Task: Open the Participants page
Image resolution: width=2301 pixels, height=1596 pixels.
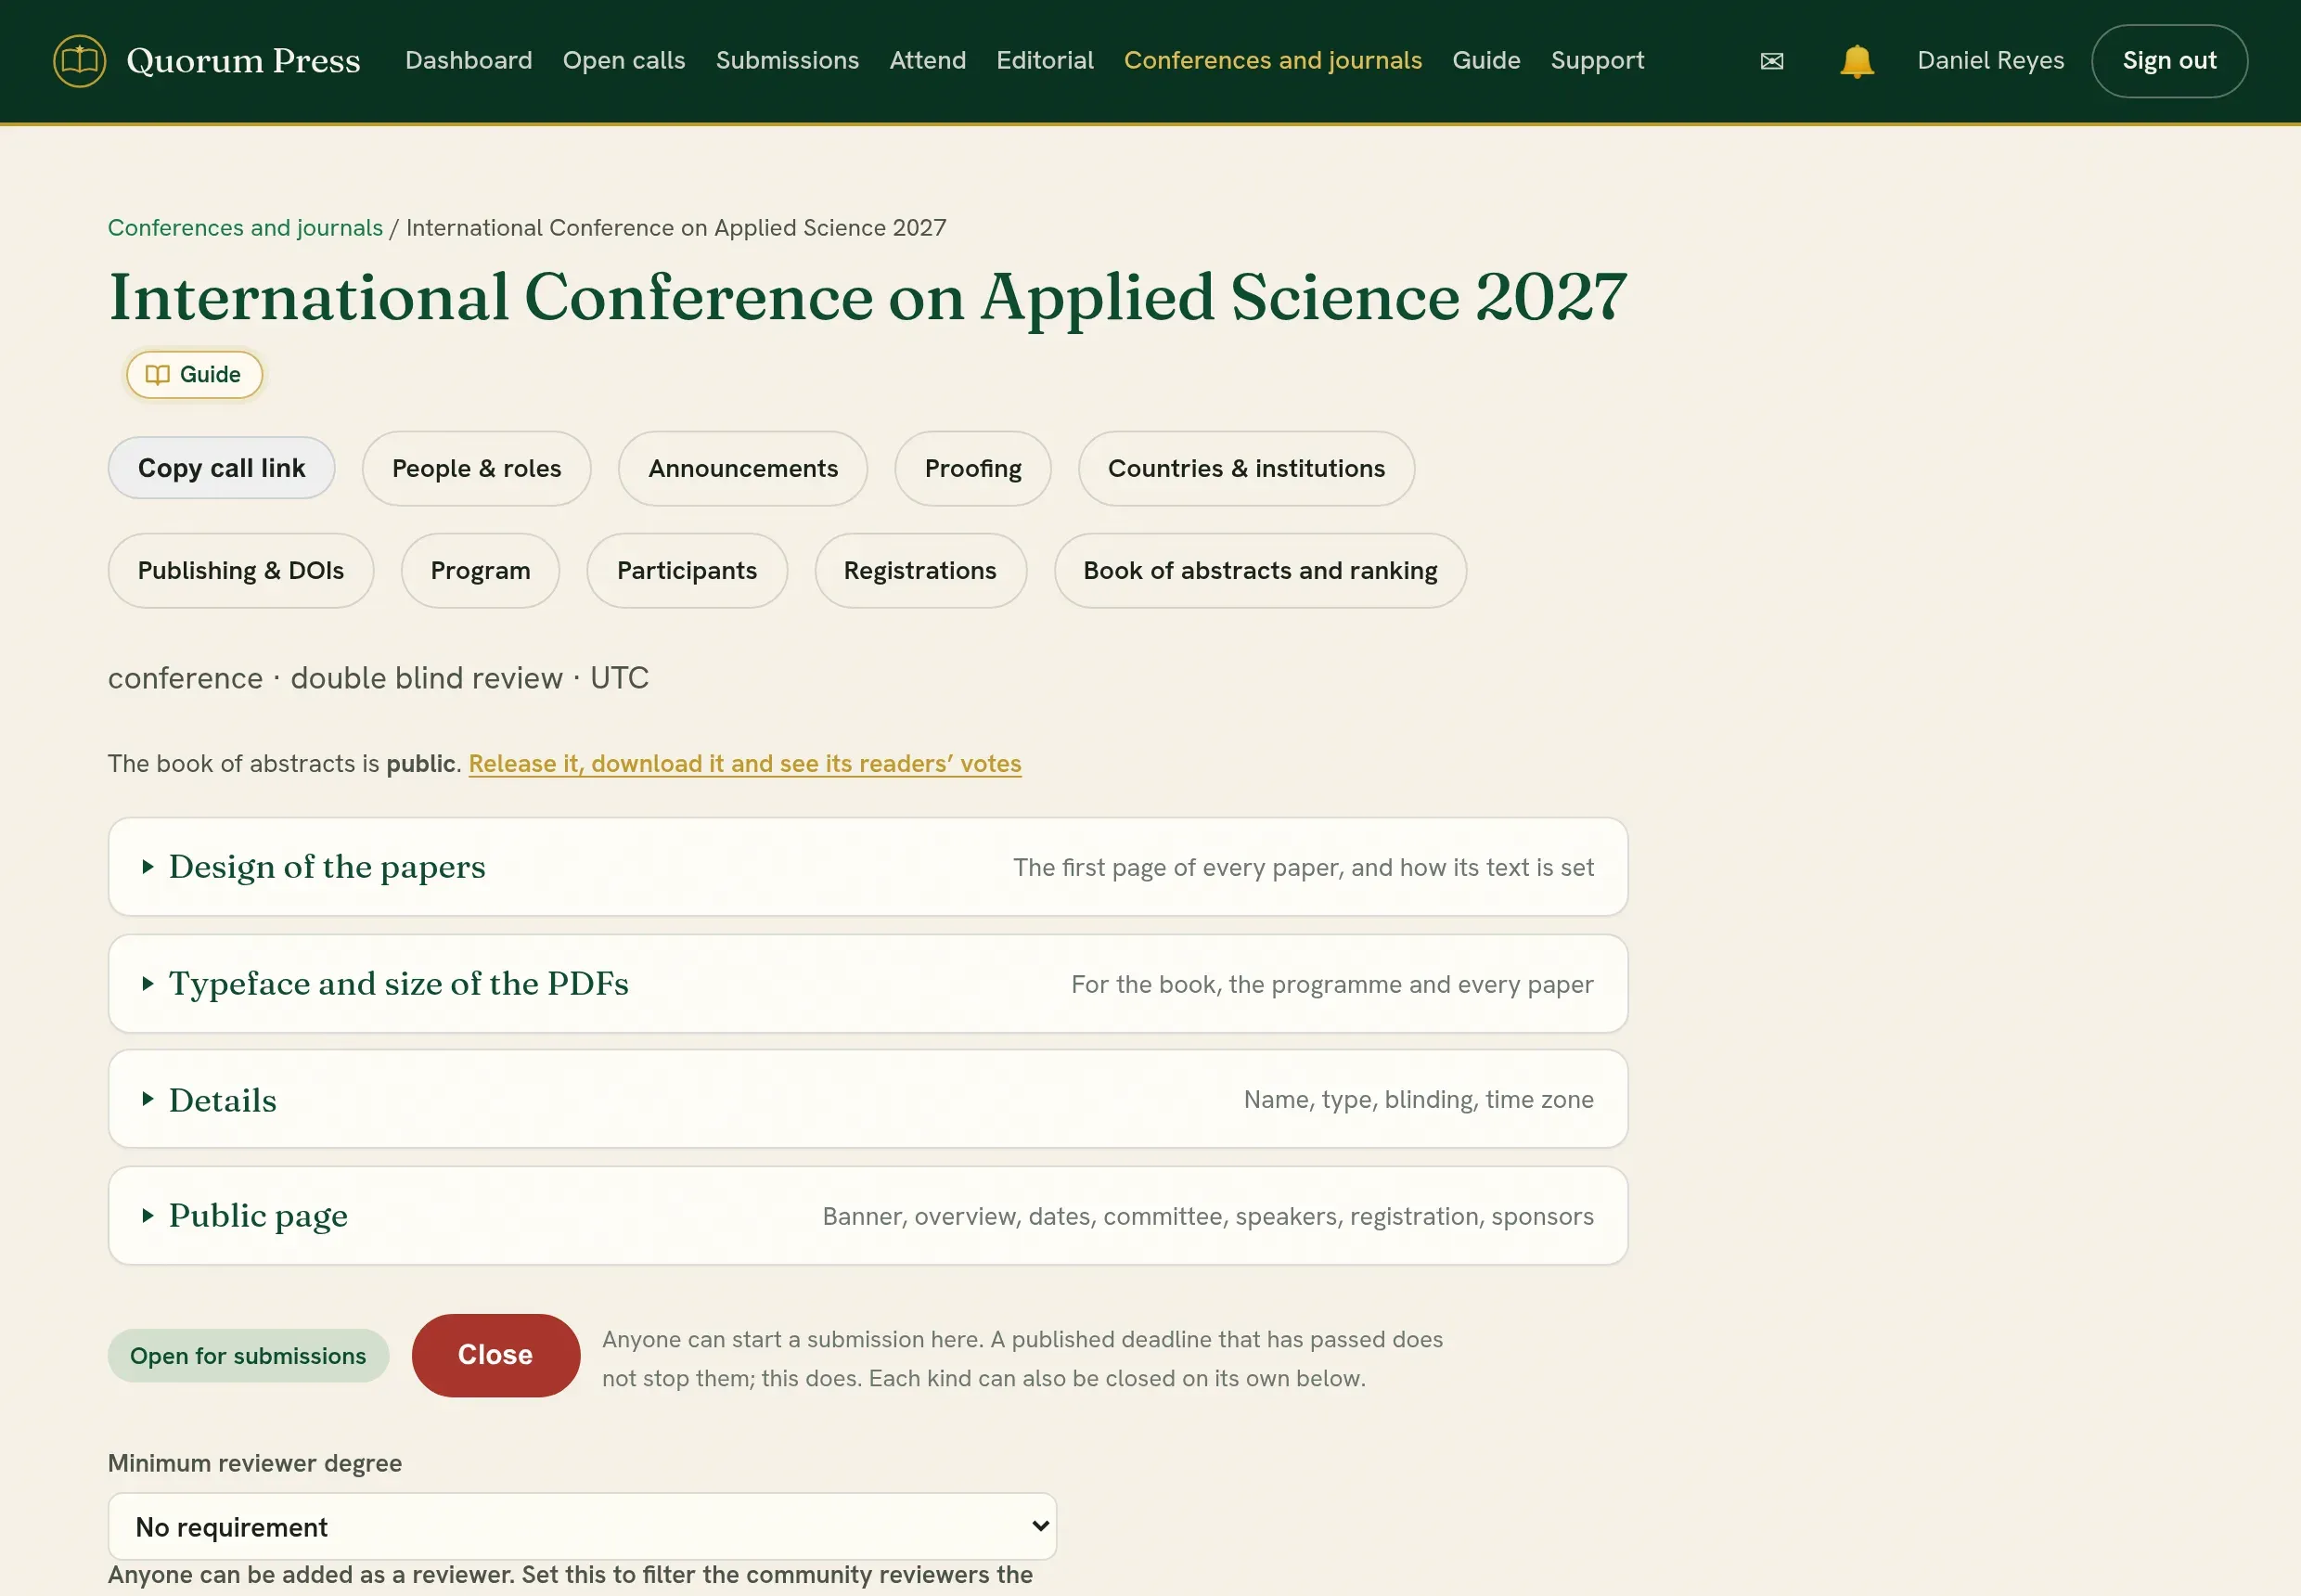Action: (x=687, y=570)
